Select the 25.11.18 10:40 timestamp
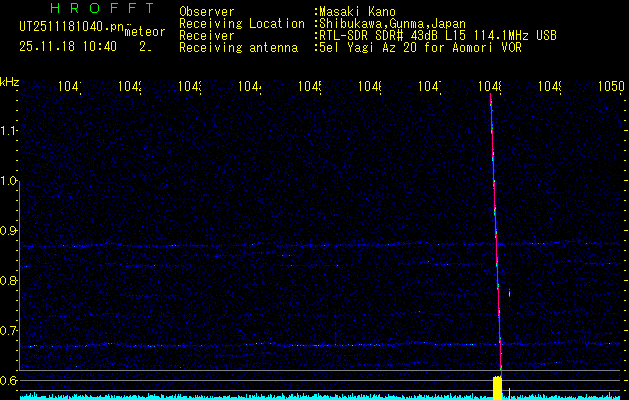This screenshot has height=400, width=629. point(67,46)
